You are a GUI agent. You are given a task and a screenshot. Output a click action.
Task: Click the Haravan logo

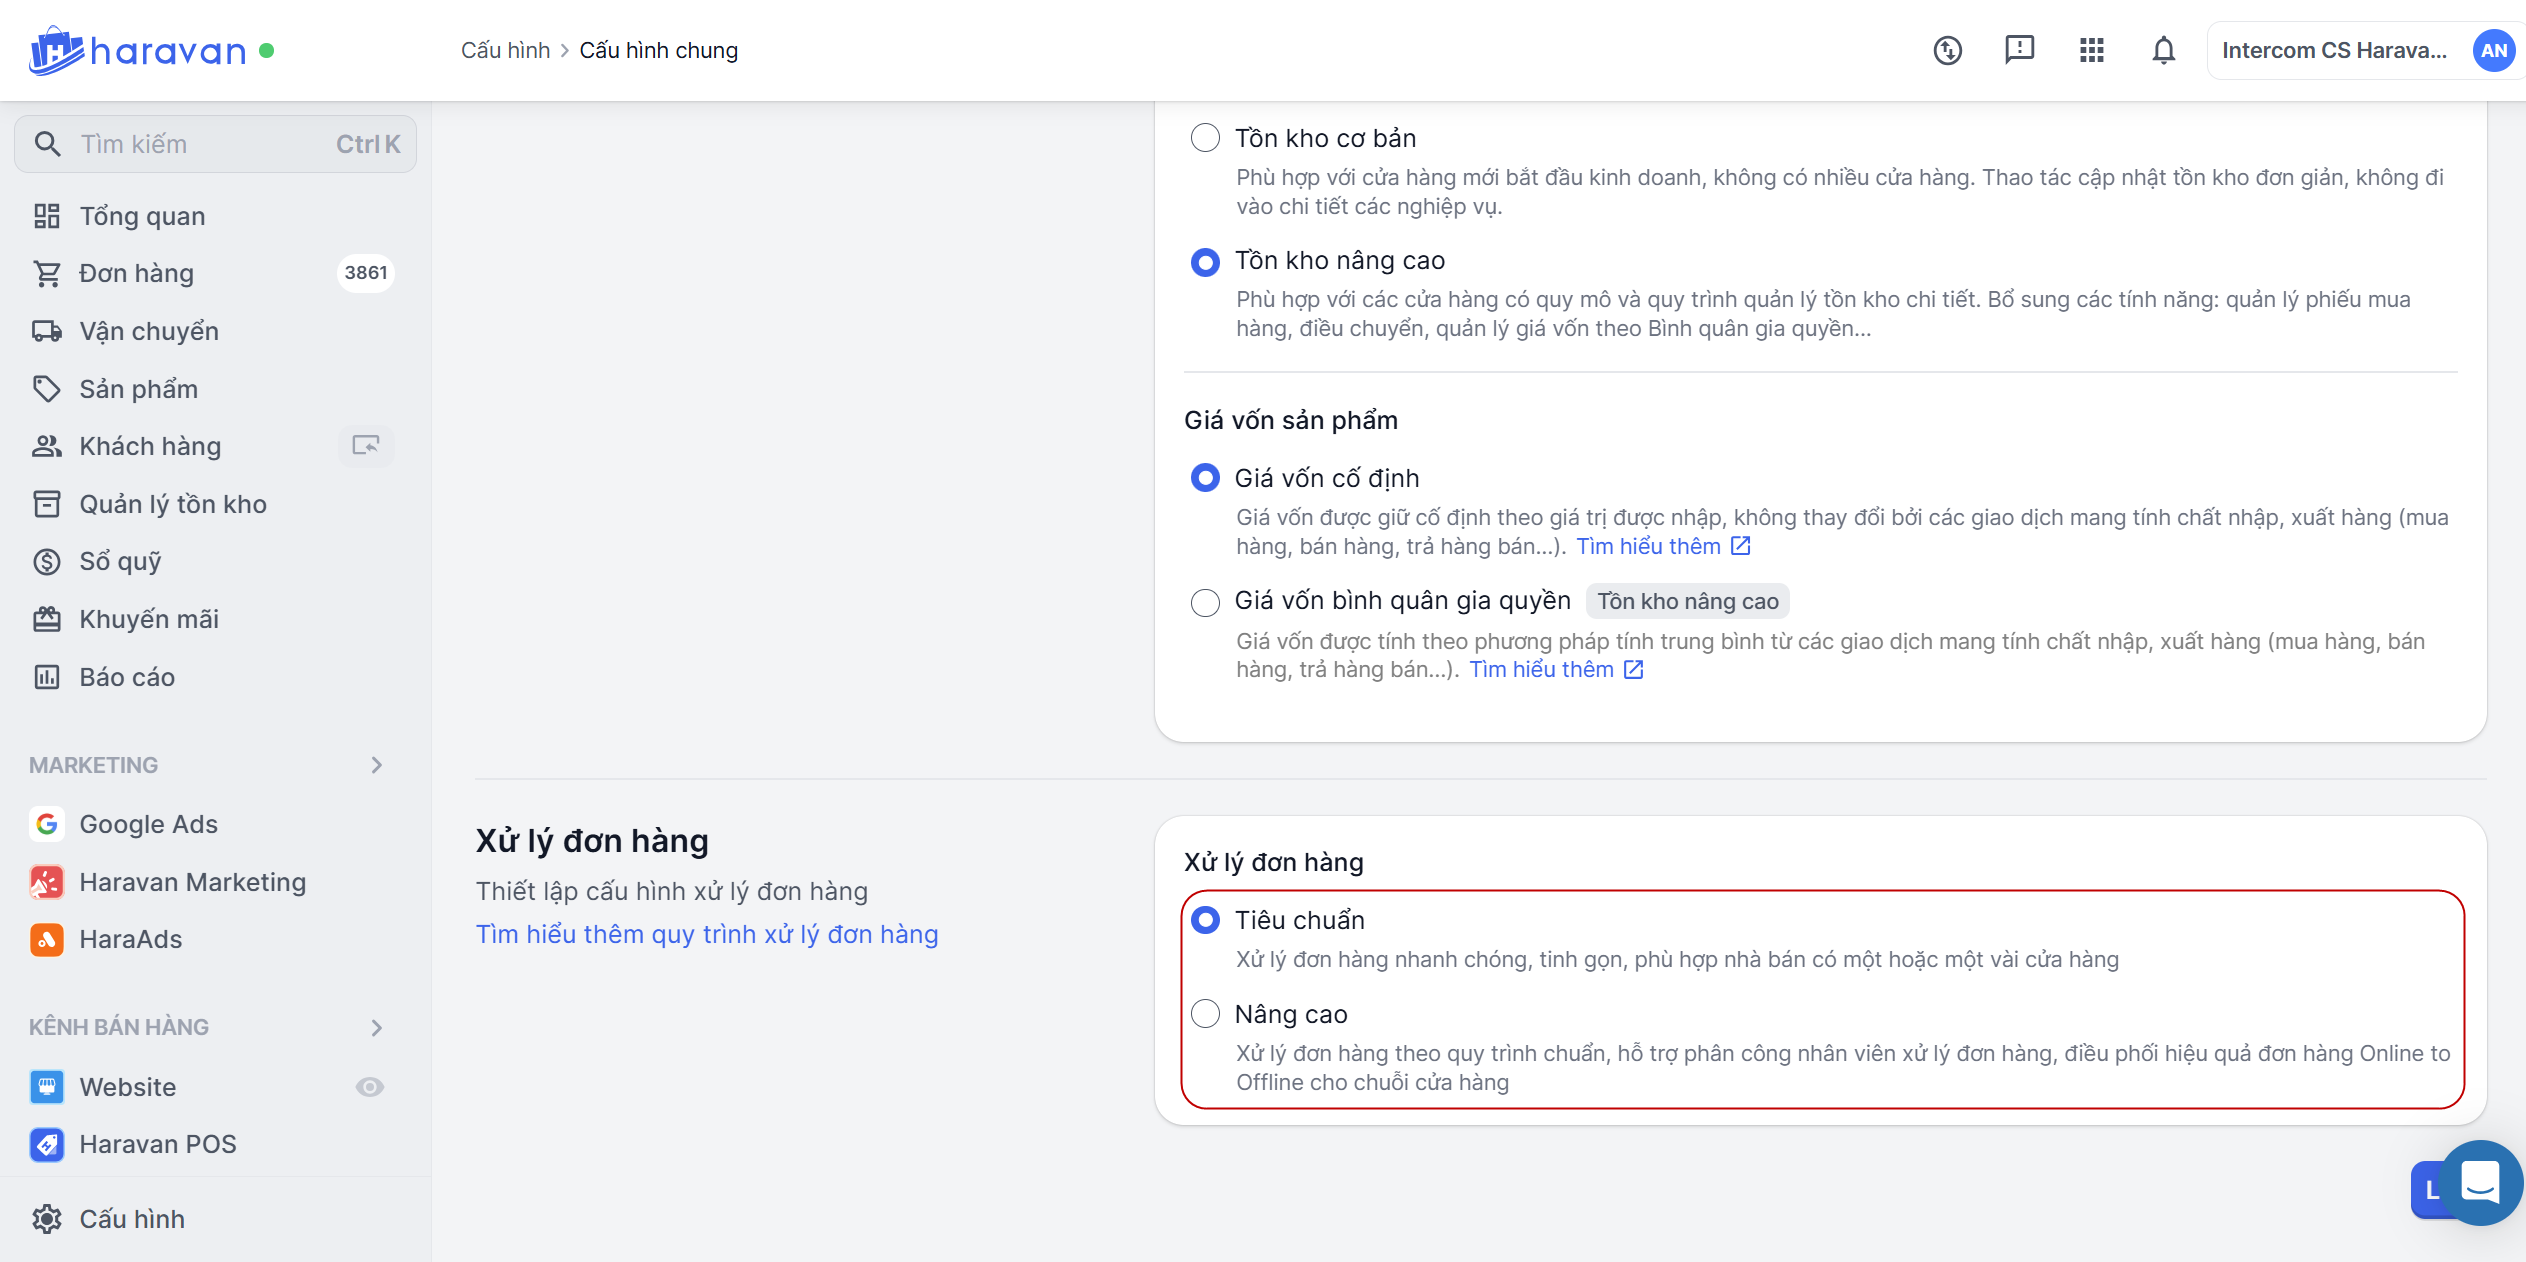pos(138,50)
